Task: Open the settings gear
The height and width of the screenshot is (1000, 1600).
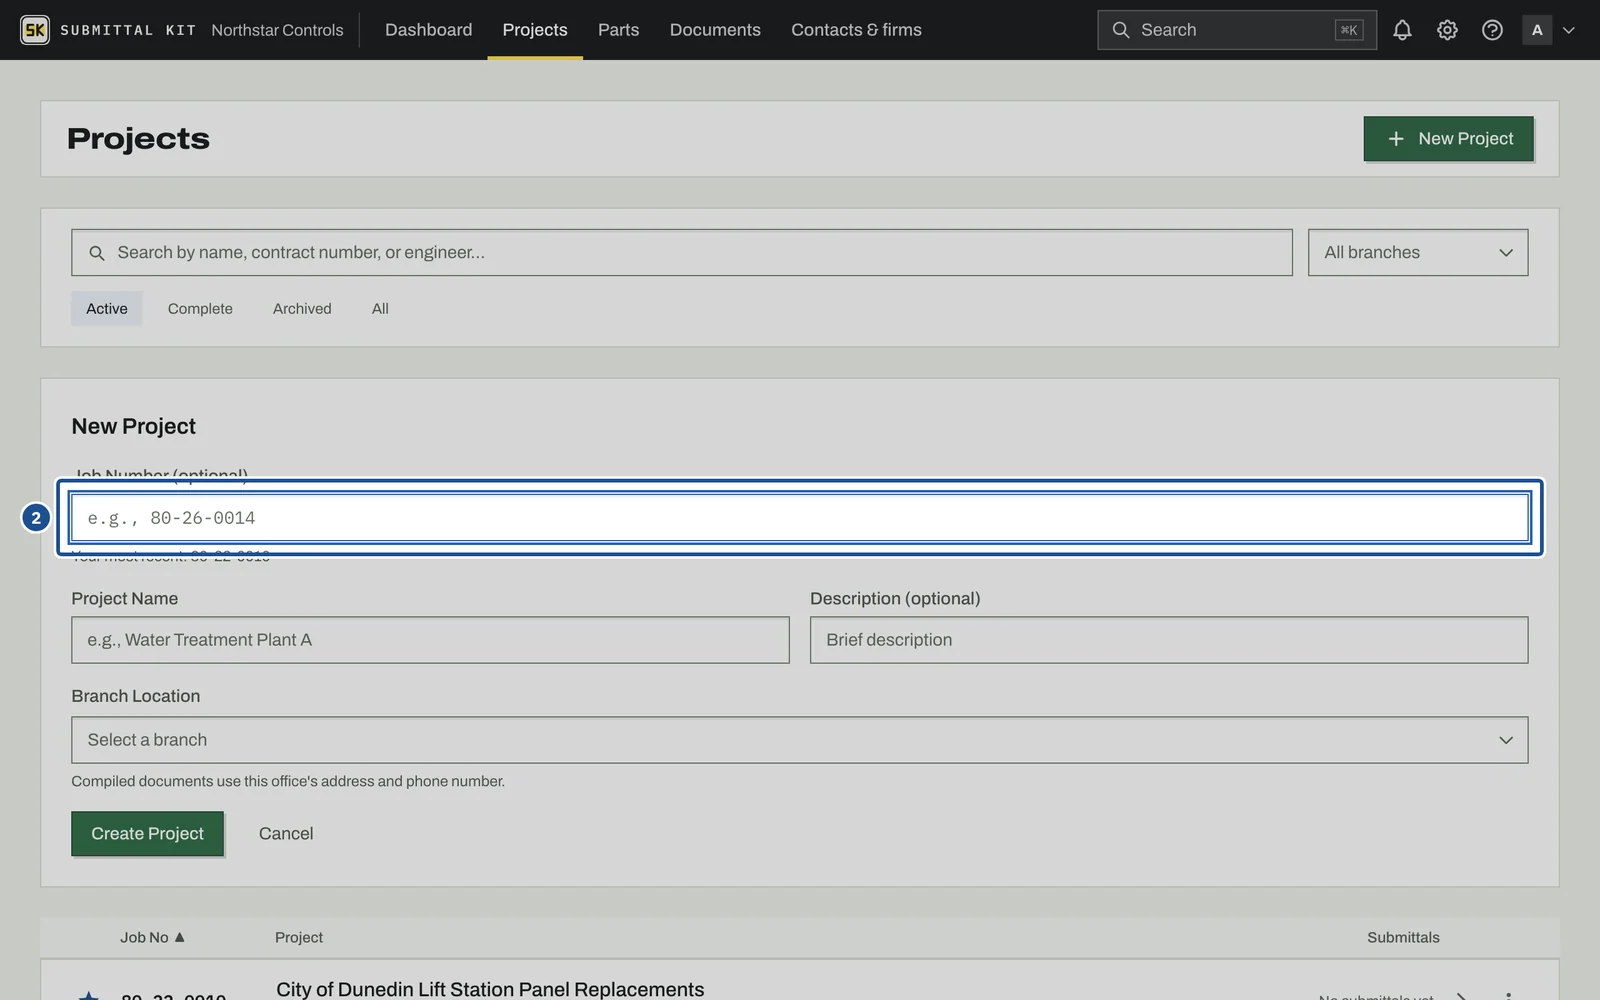Action: (x=1447, y=30)
